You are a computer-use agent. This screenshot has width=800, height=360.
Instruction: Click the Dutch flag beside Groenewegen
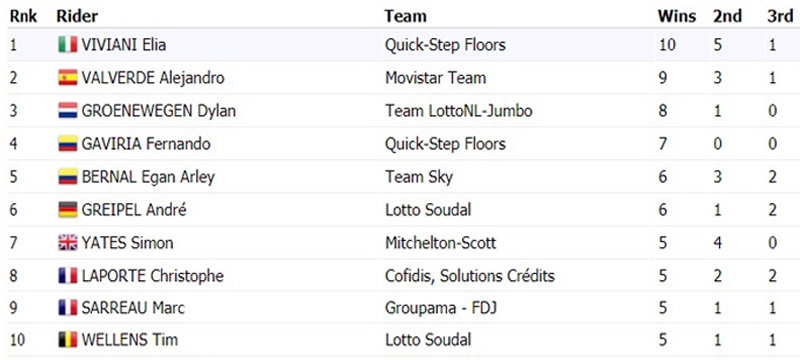[x=67, y=111]
